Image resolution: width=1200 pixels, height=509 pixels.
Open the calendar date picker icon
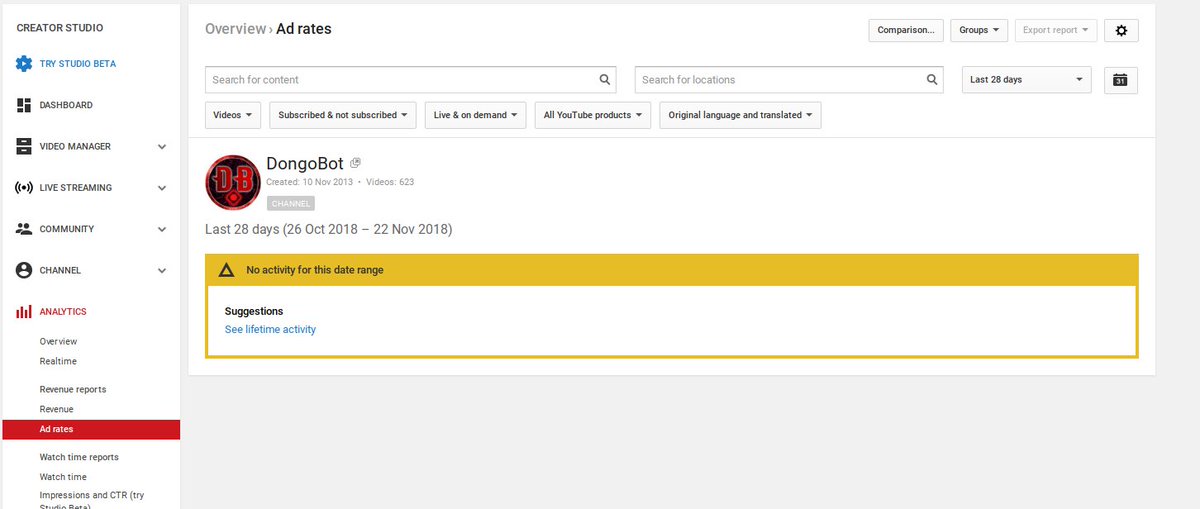(1121, 80)
